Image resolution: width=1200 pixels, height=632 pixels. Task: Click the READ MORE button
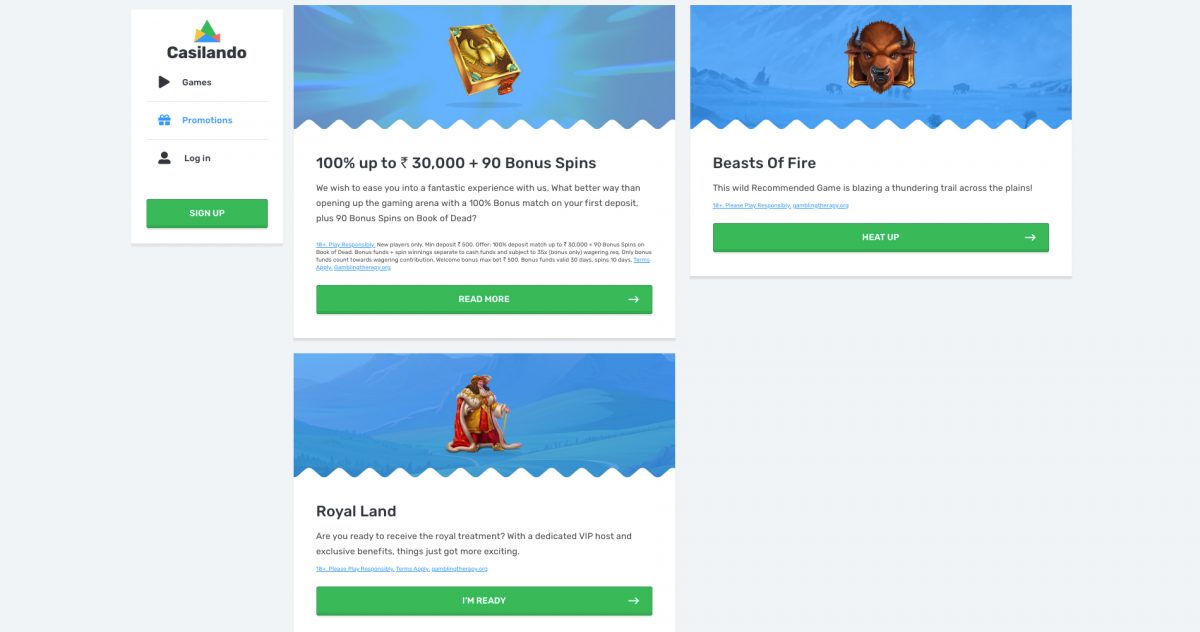(x=484, y=299)
